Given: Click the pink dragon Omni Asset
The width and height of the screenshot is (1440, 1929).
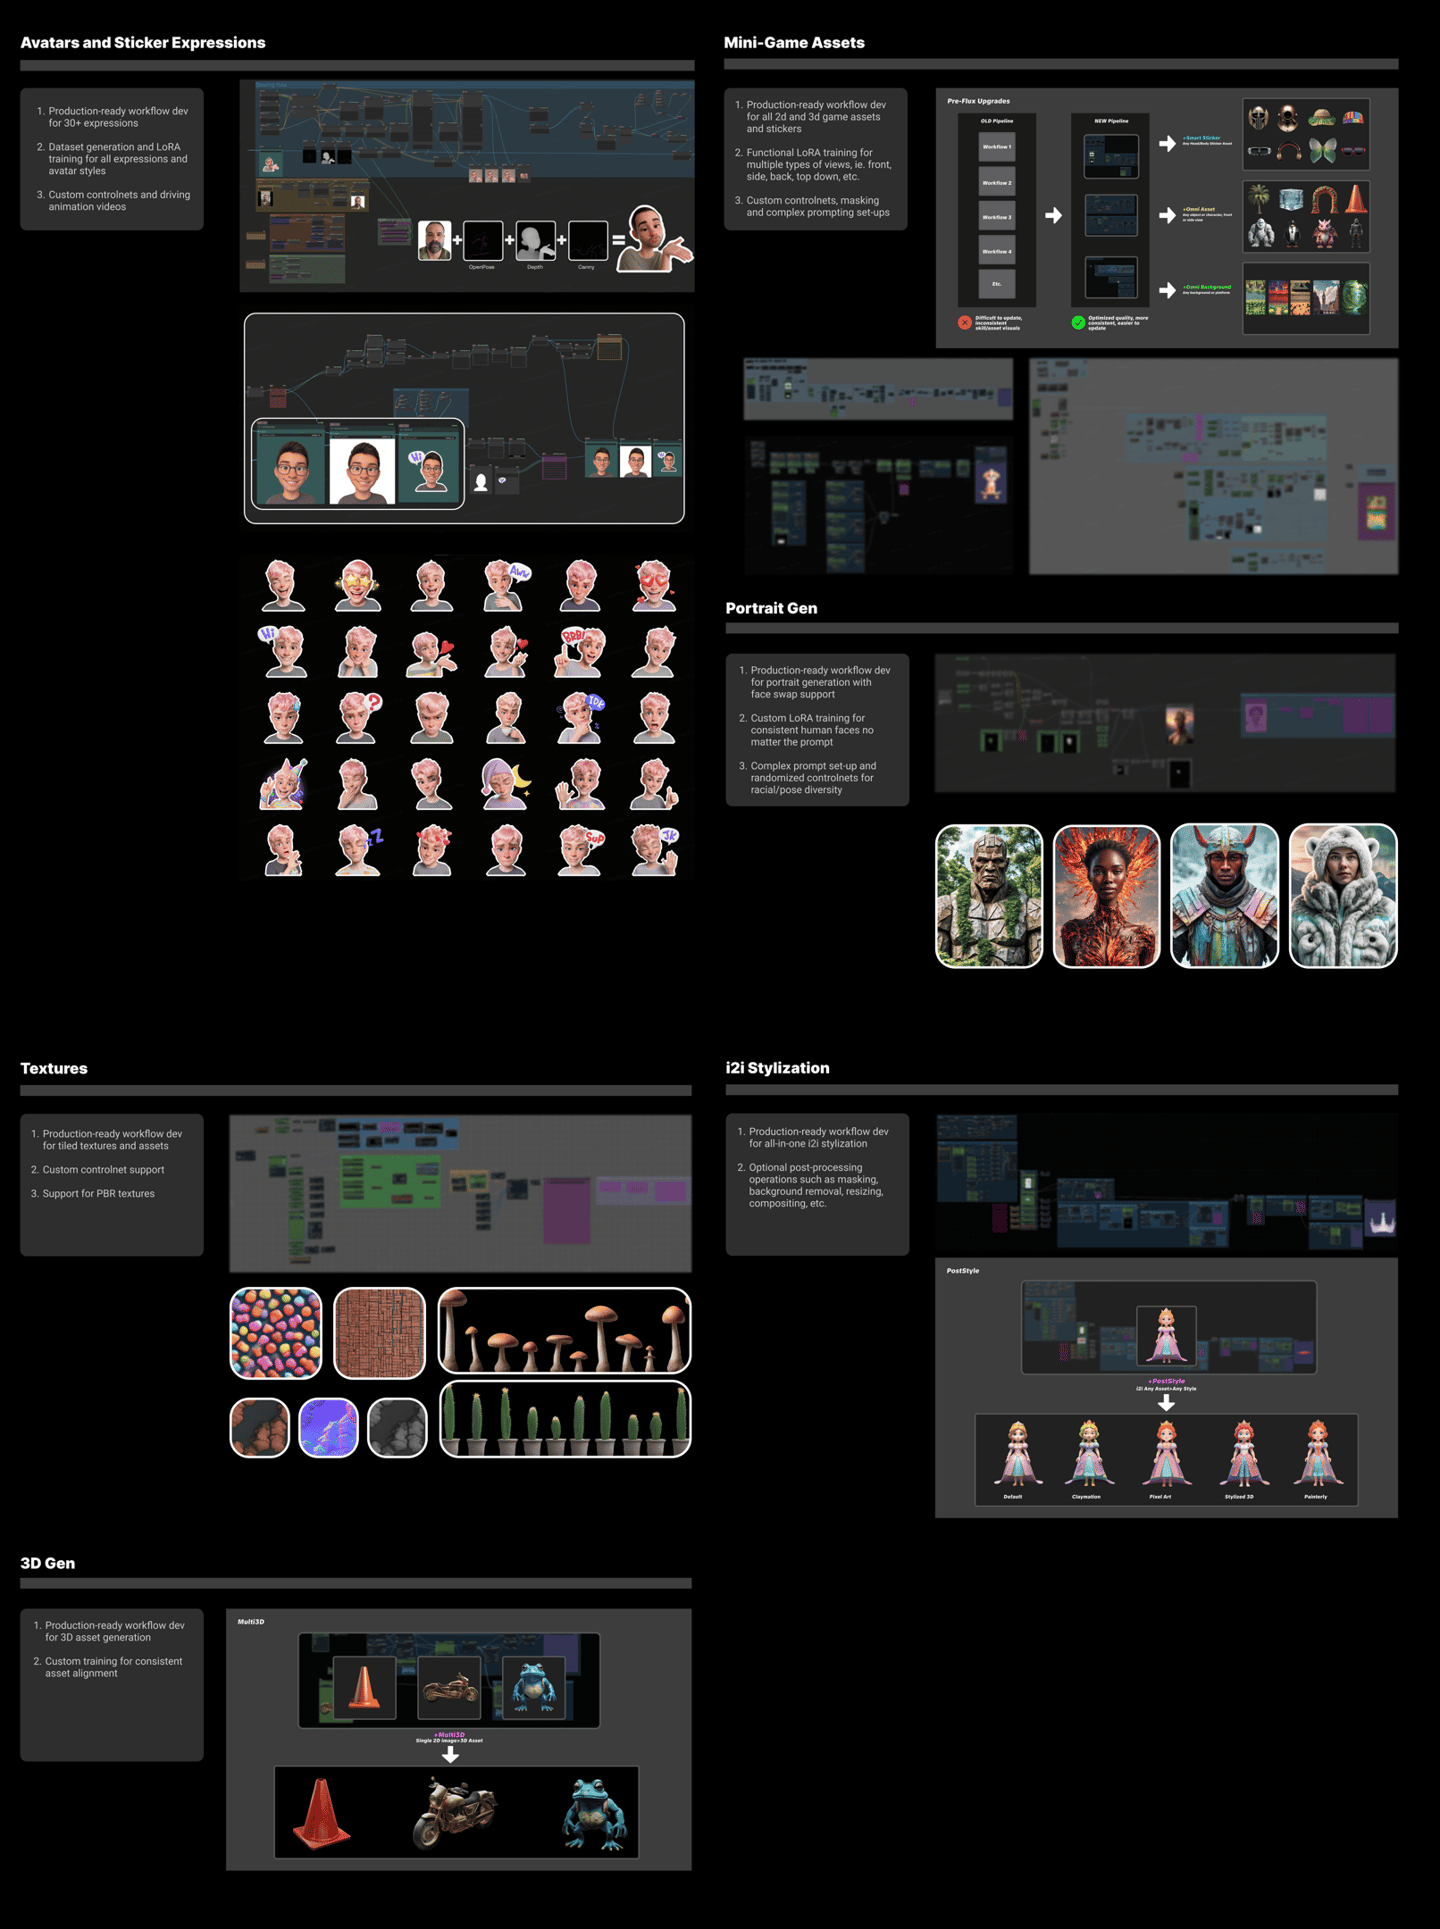Looking at the screenshot, I should 1324,235.
